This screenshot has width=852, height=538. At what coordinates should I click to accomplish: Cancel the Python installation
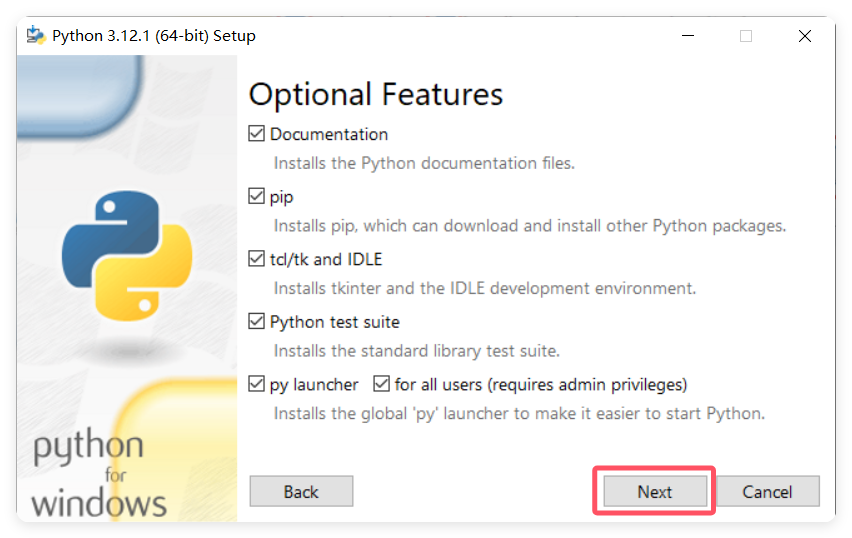click(x=768, y=491)
